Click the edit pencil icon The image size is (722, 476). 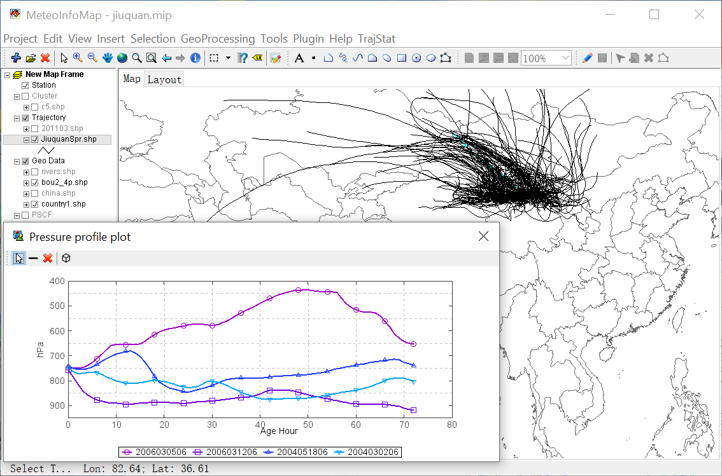tap(587, 58)
